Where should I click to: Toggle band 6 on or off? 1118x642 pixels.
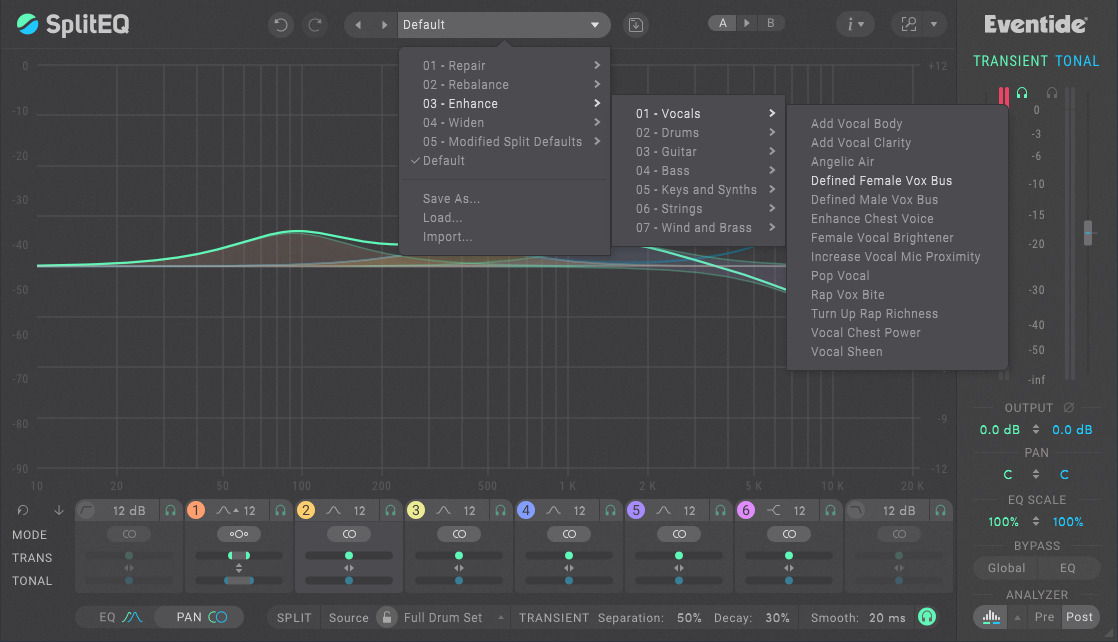coord(746,510)
